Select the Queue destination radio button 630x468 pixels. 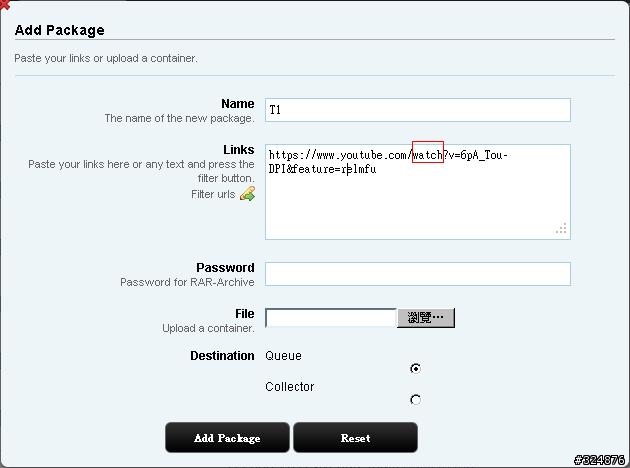coord(415,368)
